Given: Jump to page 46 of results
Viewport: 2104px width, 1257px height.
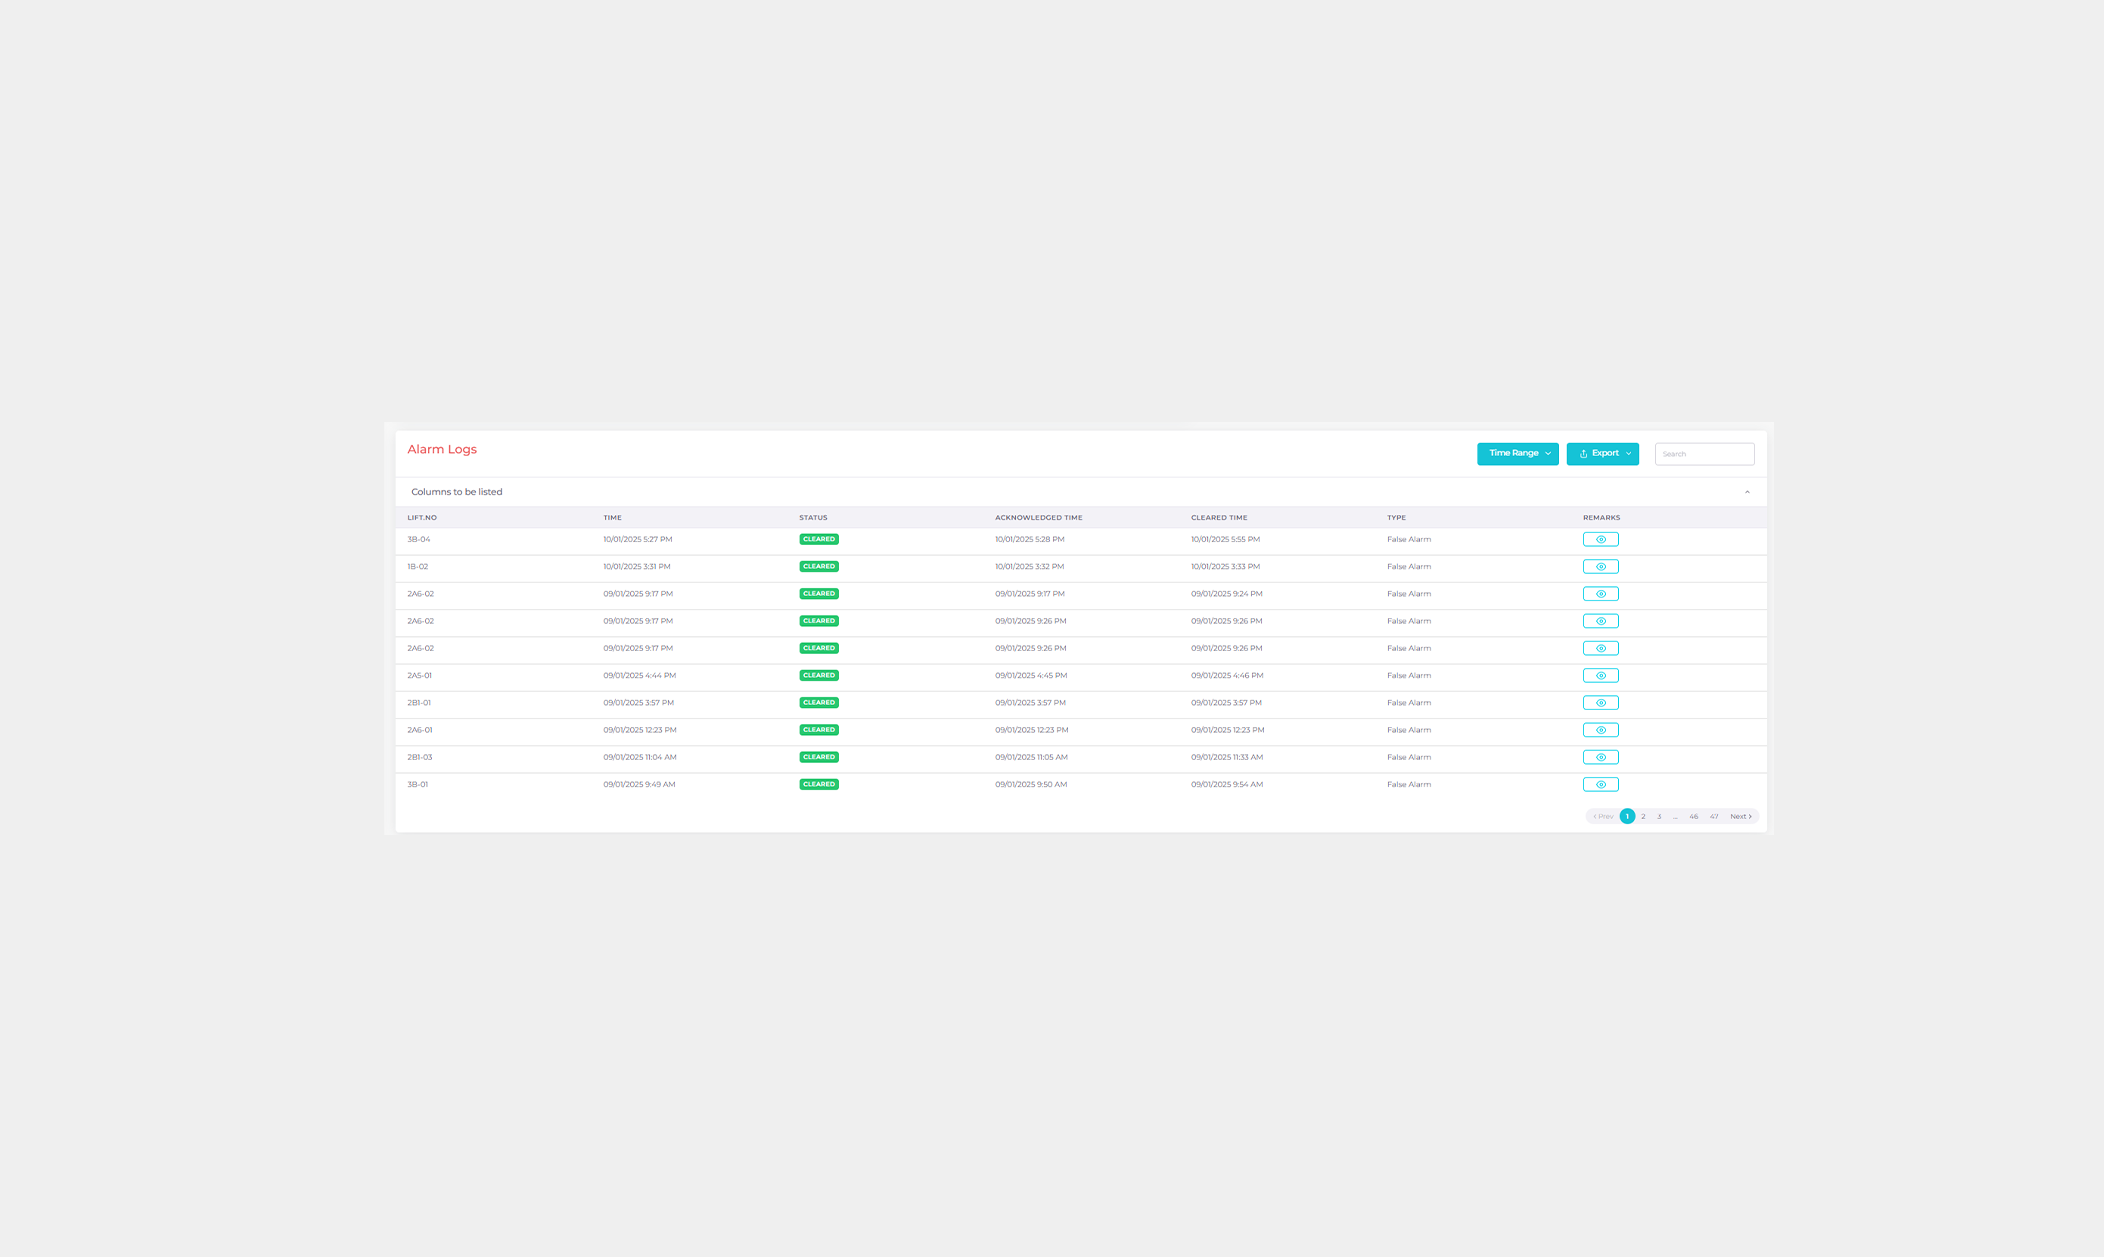Looking at the screenshot, I should [1693, 817].
